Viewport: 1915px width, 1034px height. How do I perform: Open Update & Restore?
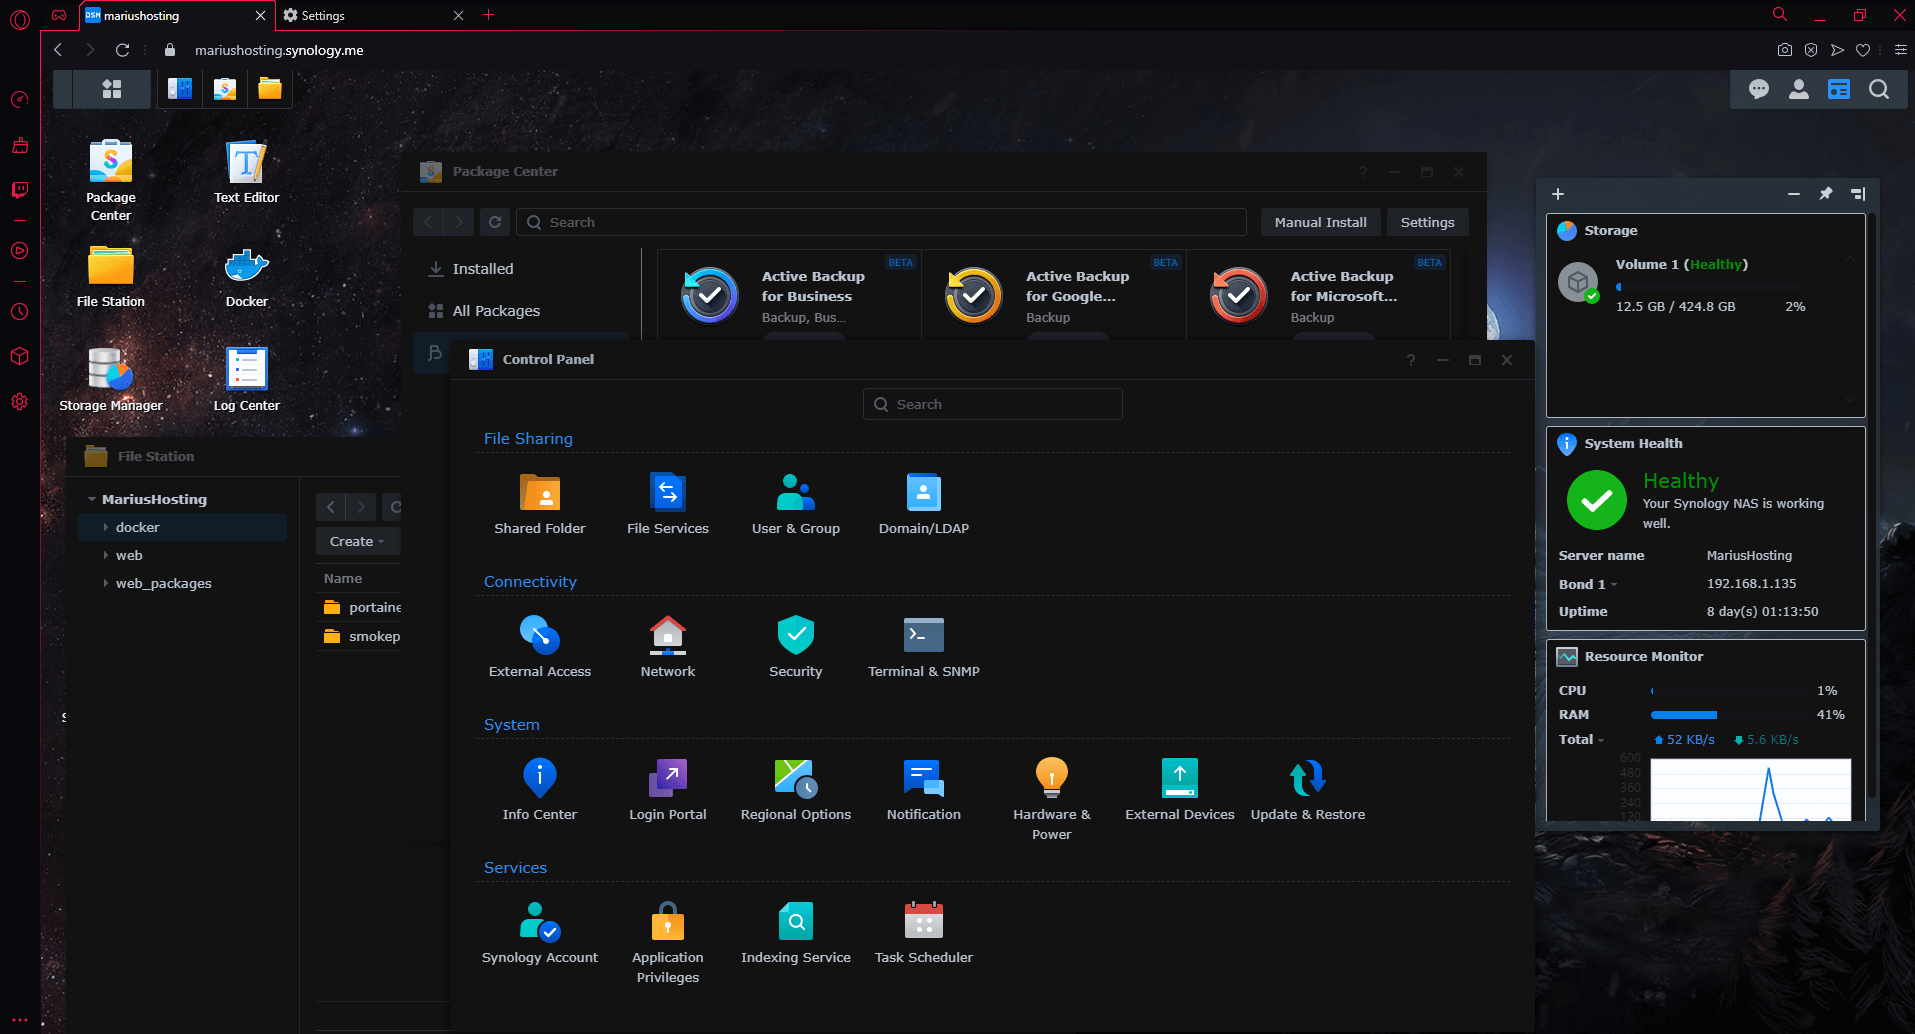[x=1308, y=791]
